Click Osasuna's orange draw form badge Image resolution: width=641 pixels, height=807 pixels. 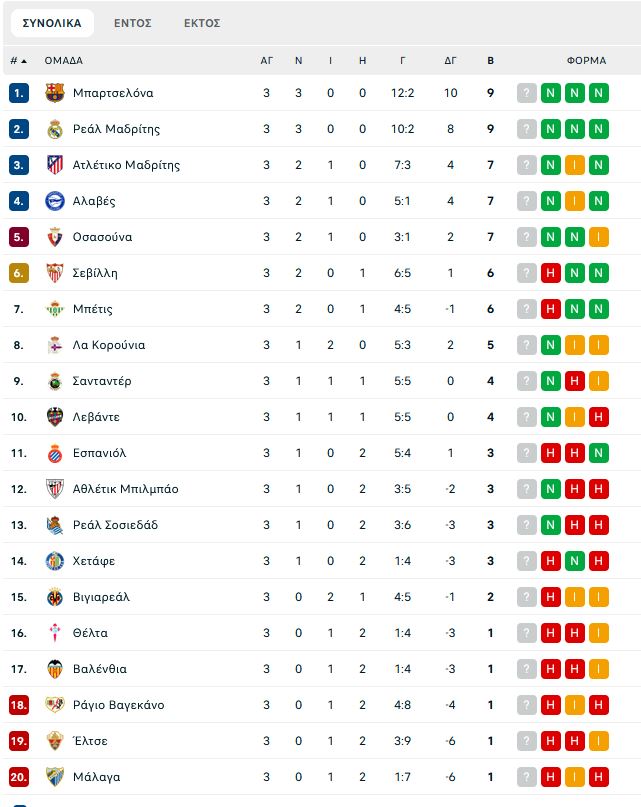(x=598, y=237)
